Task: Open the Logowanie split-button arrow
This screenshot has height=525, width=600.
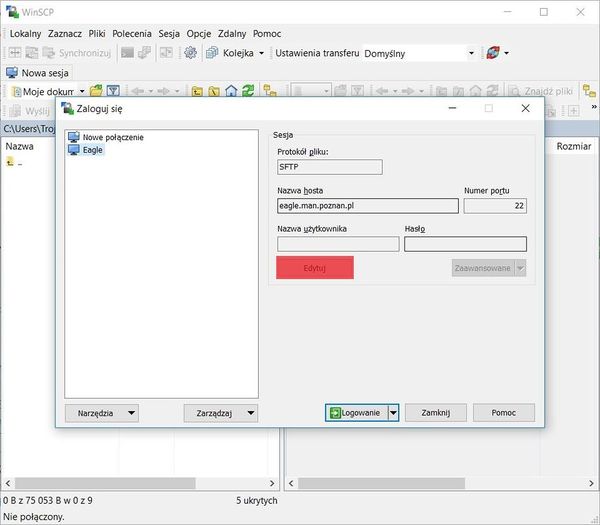Action: [x=393, y=412]
